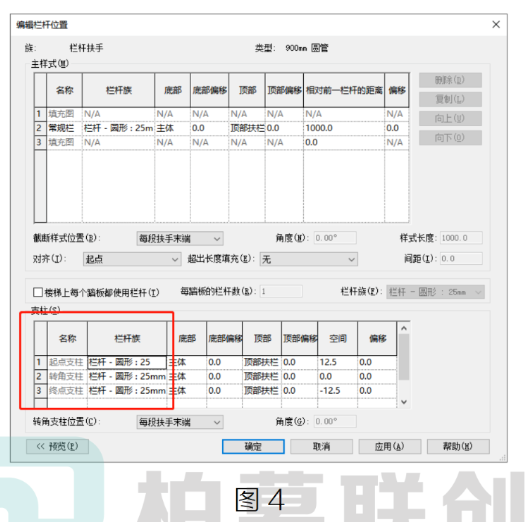529x522 pixels.
Task: Click 终点支柱 栏杆族 cell
Action: pyautogui.click(x=127, y=391)
